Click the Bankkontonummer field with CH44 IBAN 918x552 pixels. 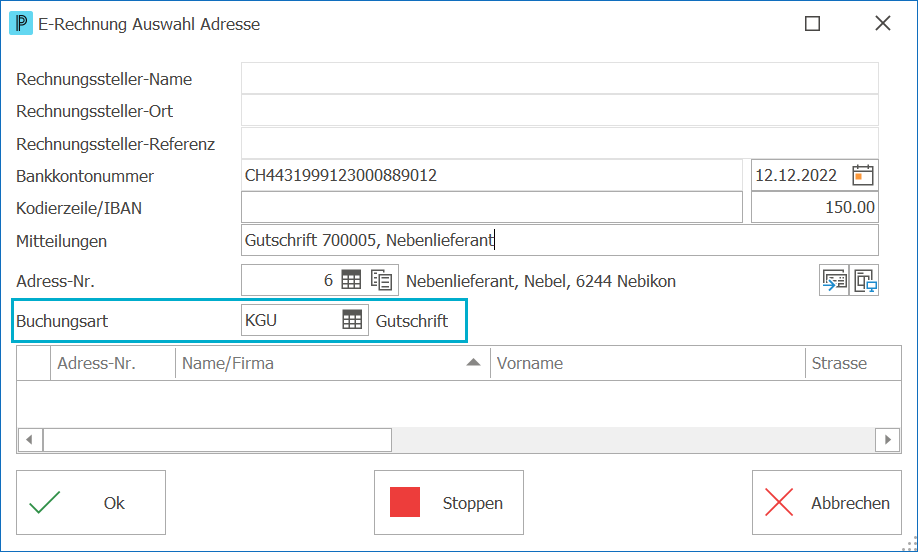pos(492,175)
